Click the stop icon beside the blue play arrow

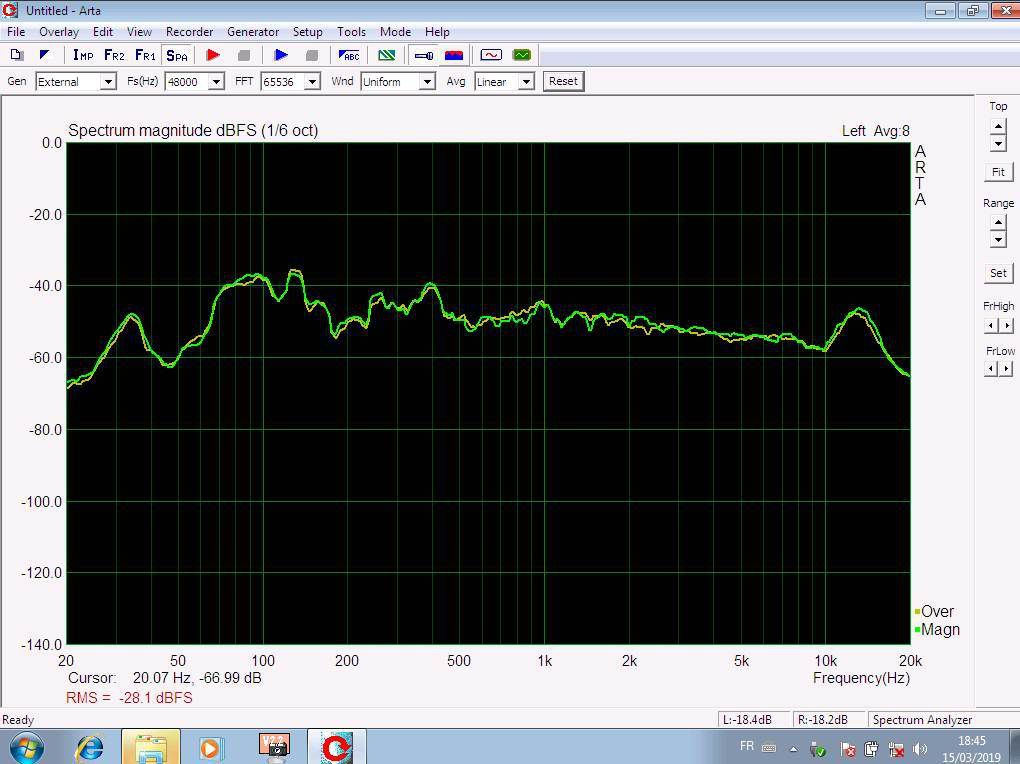tap(312, 55)
